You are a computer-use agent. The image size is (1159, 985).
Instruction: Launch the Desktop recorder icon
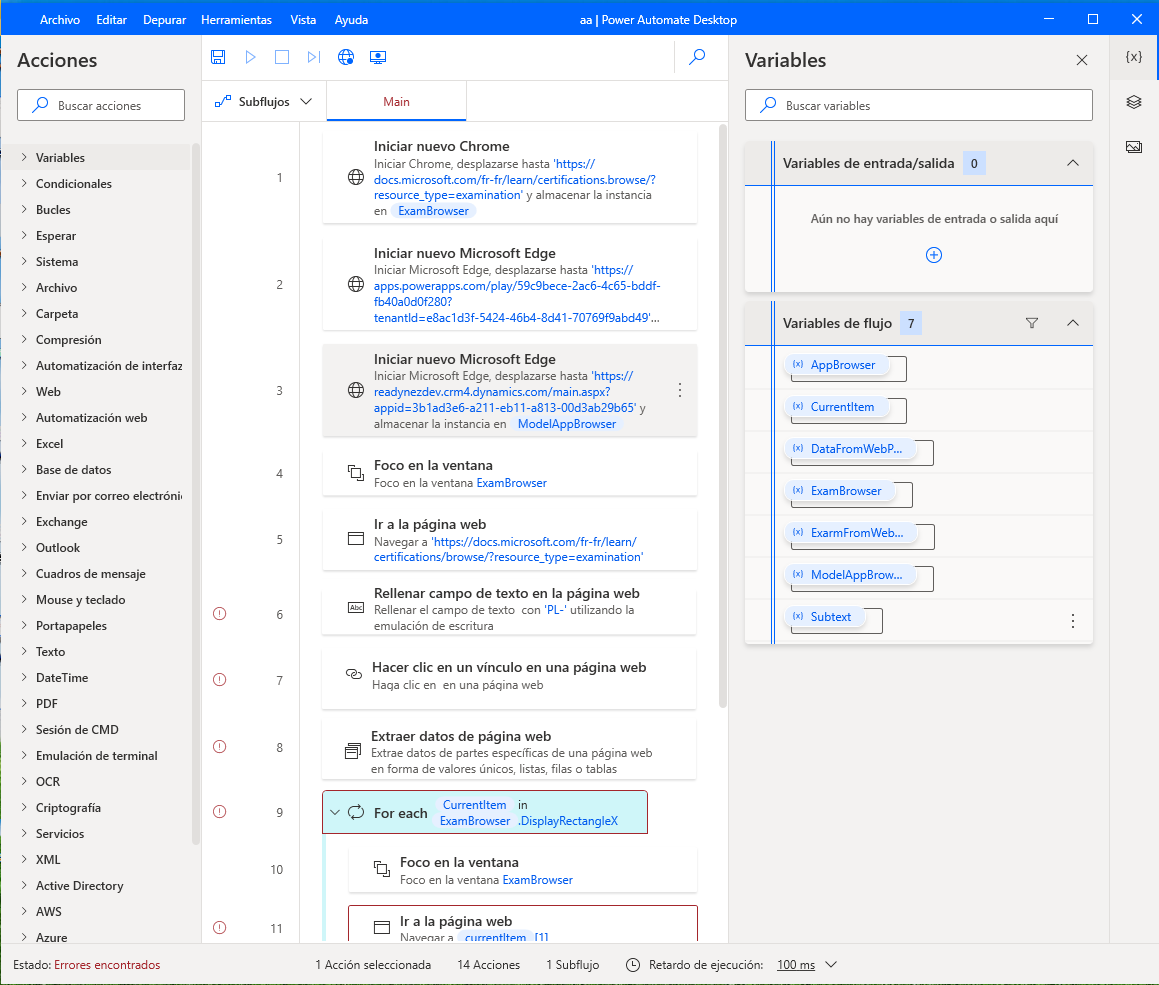(378, 57)
